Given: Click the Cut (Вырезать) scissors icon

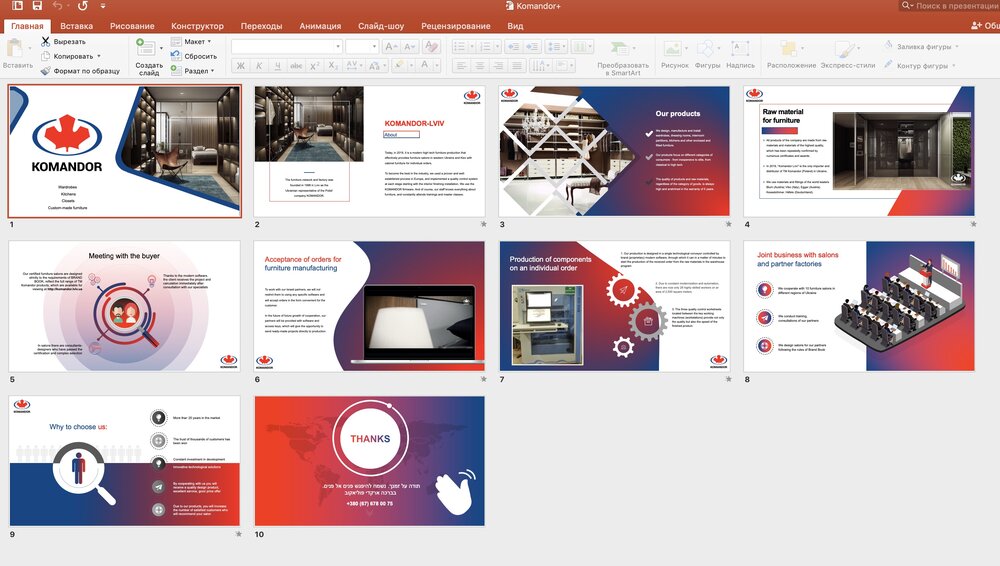Looking at the screenshot, I should 46,42.
